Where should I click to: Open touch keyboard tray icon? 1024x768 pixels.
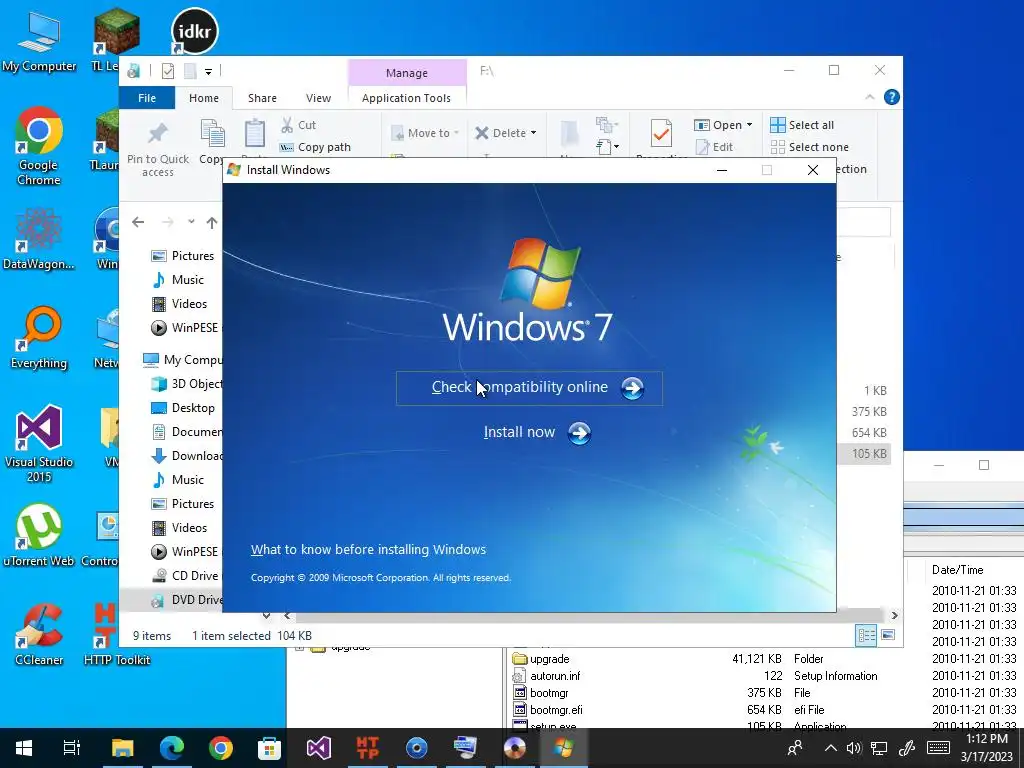coord(938,748)
